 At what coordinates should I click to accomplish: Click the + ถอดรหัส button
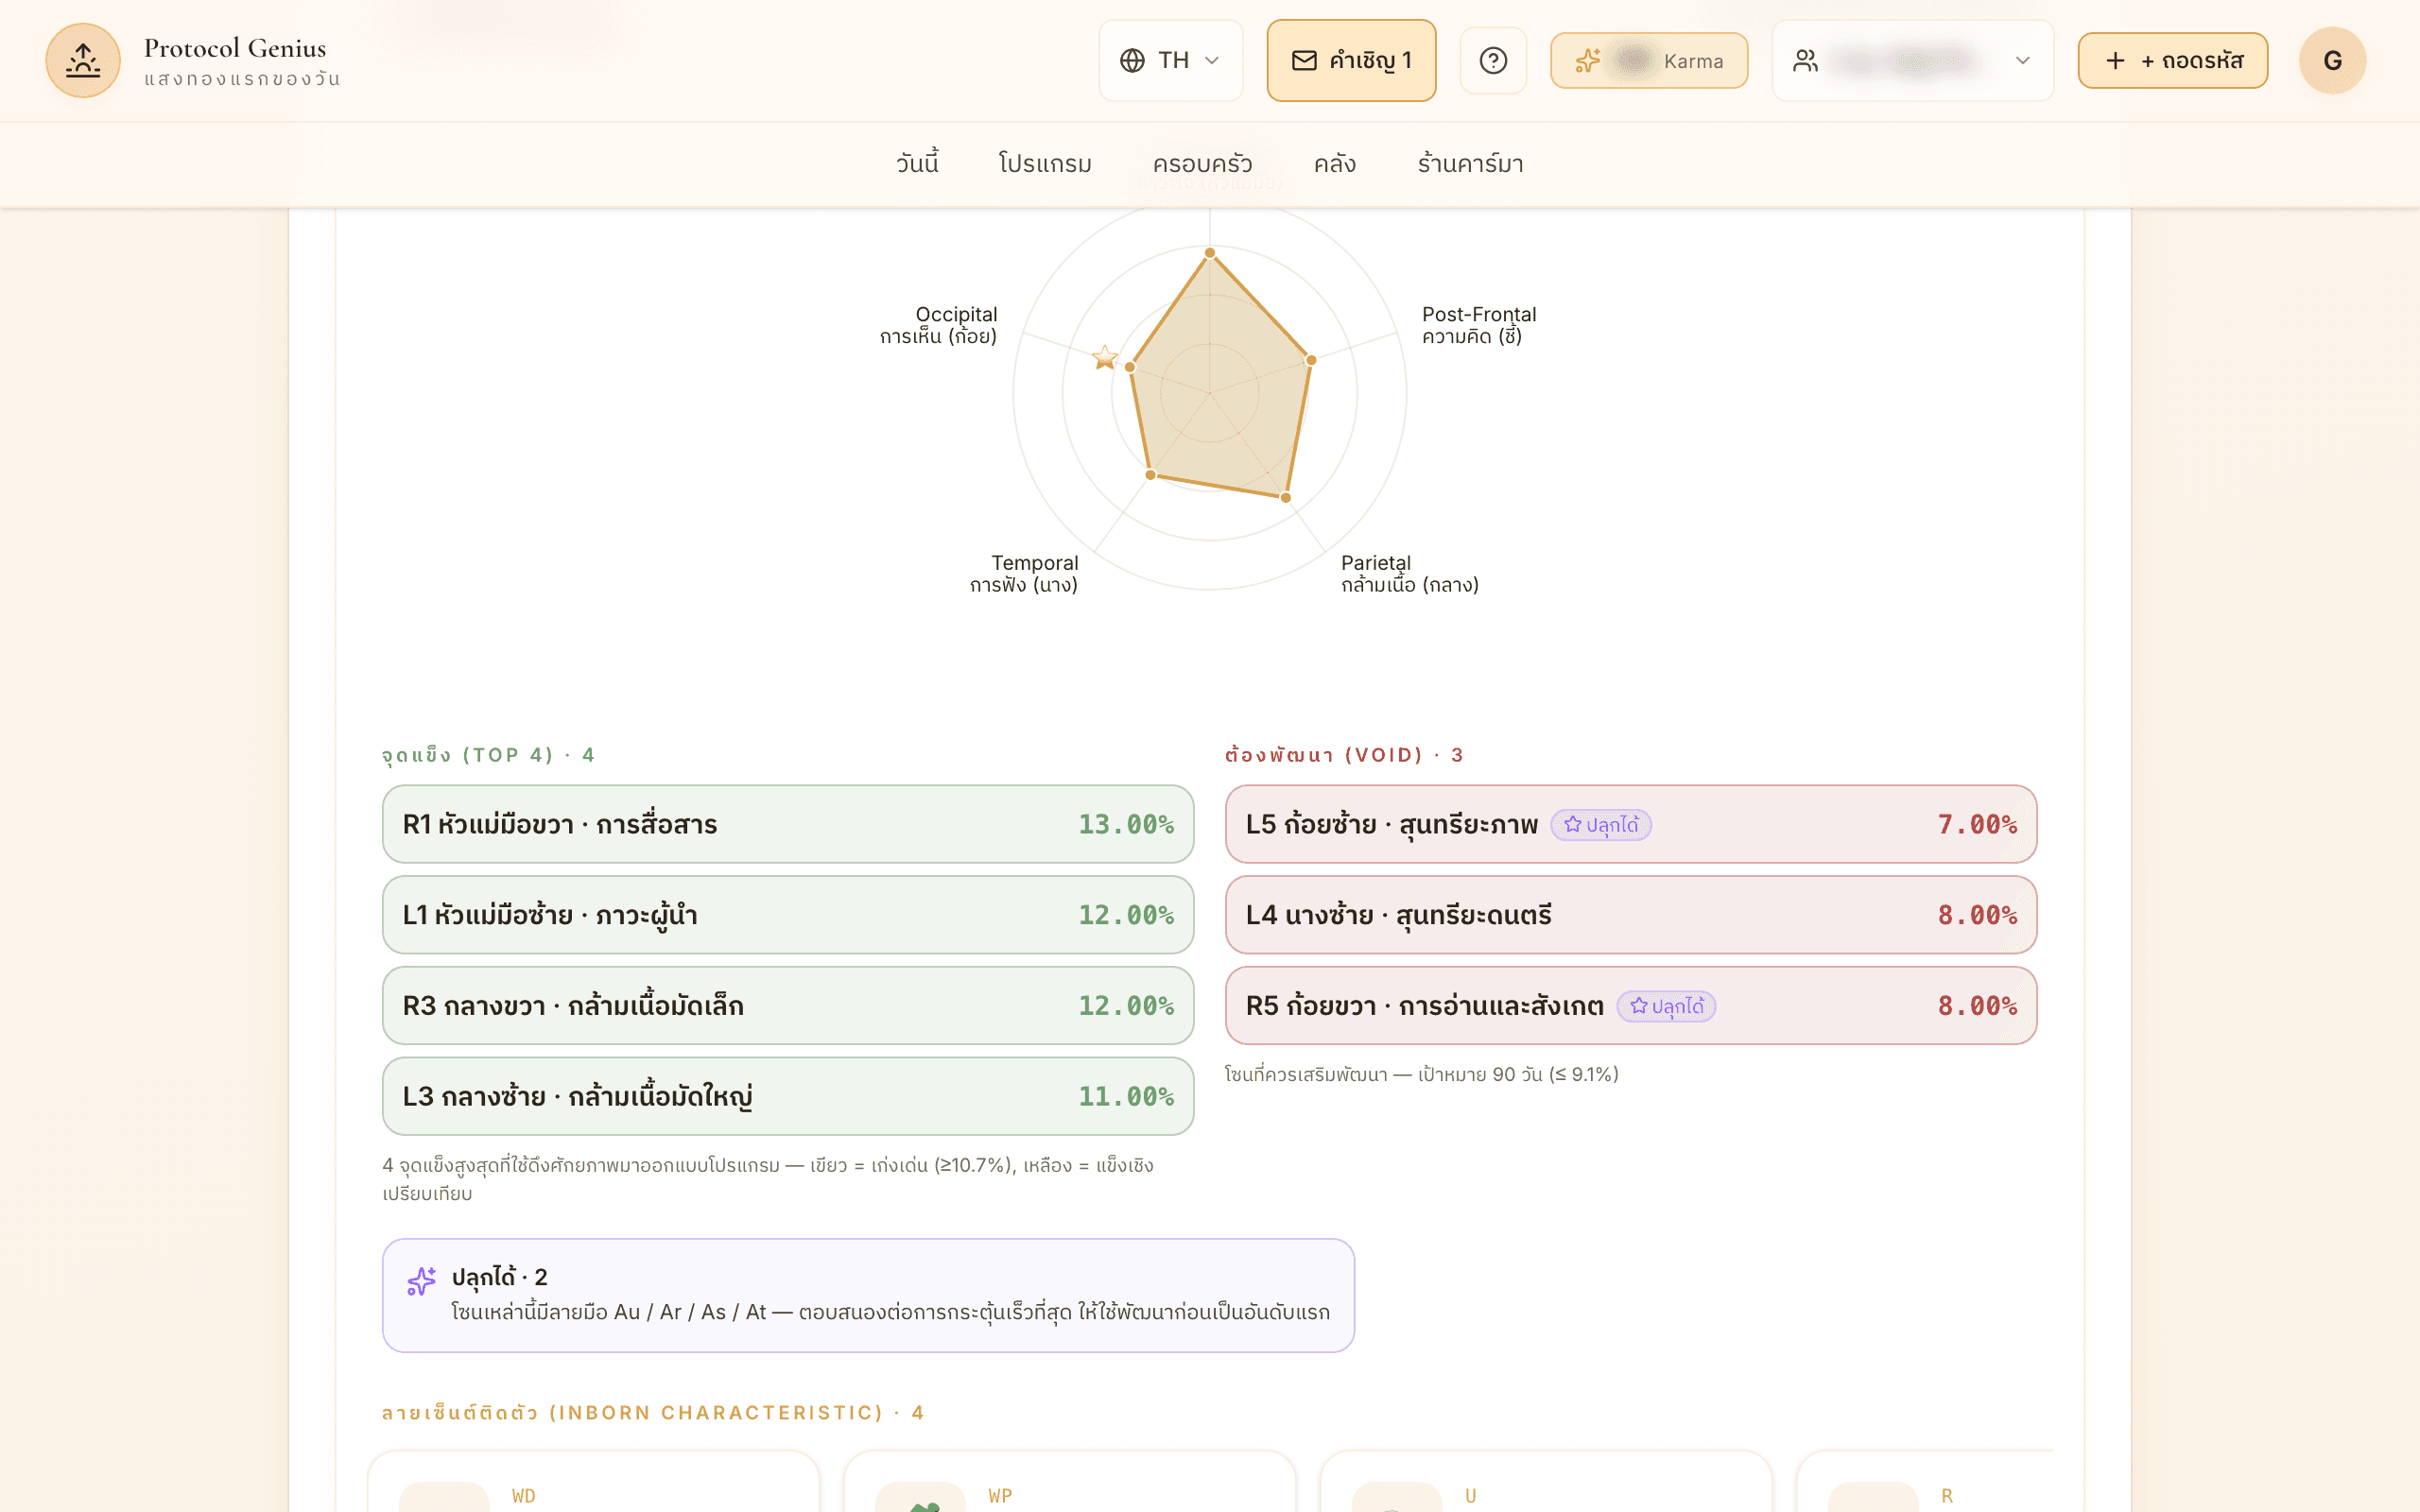point(2172,61)
